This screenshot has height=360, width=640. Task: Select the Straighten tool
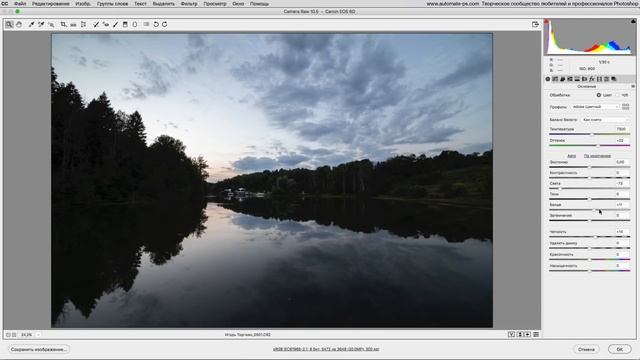[73, 24]
